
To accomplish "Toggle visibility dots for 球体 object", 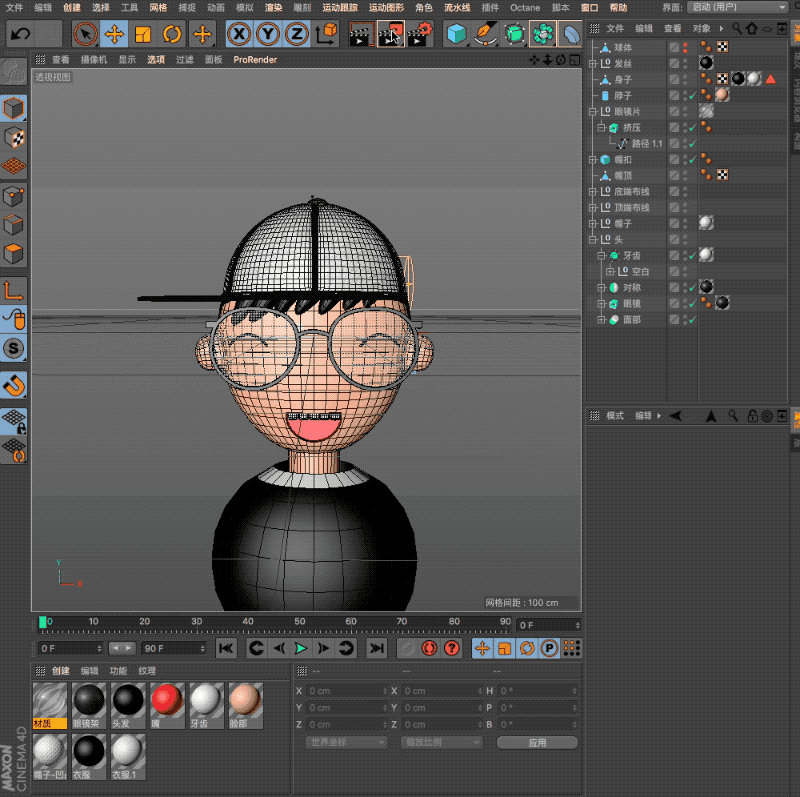I will click(685, 48).
